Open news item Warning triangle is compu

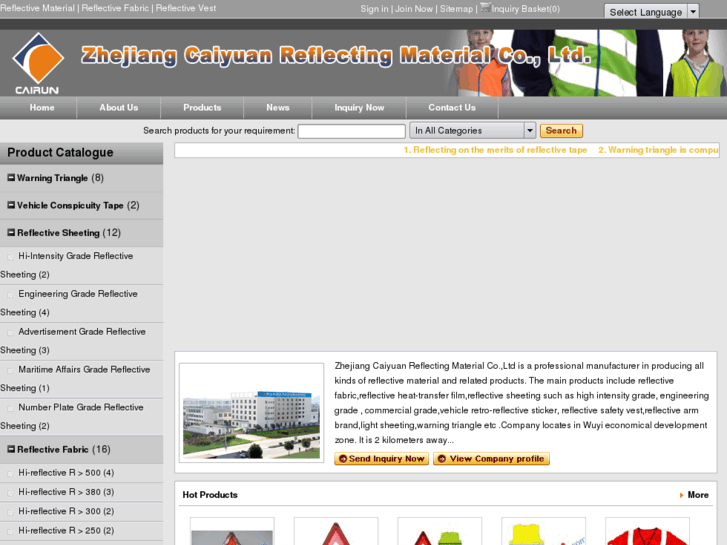pyautogui.click(x=658, y=150)
